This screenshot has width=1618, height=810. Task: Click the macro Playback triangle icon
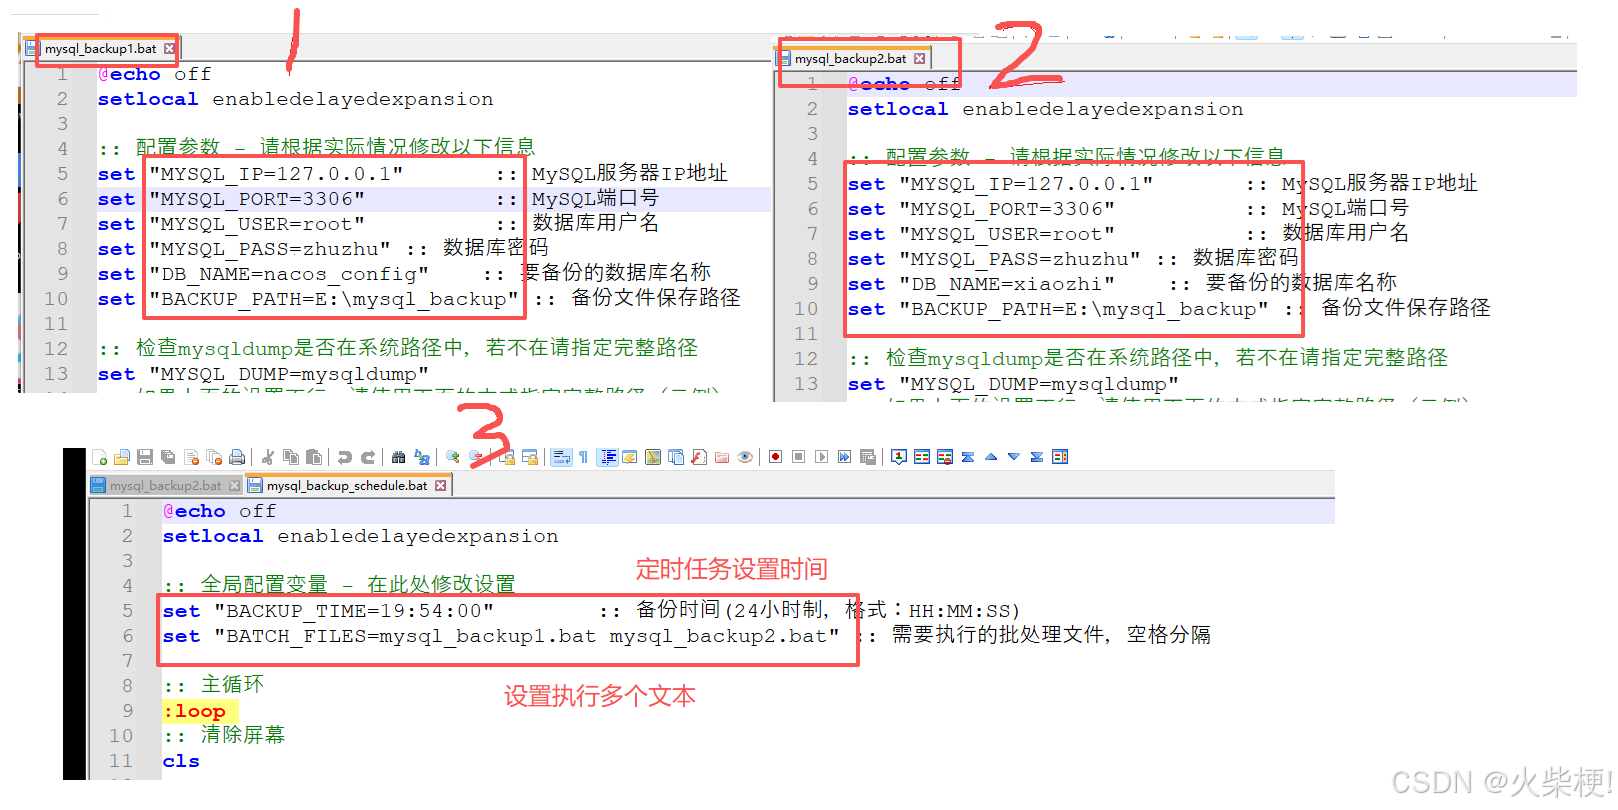point(821,457)
